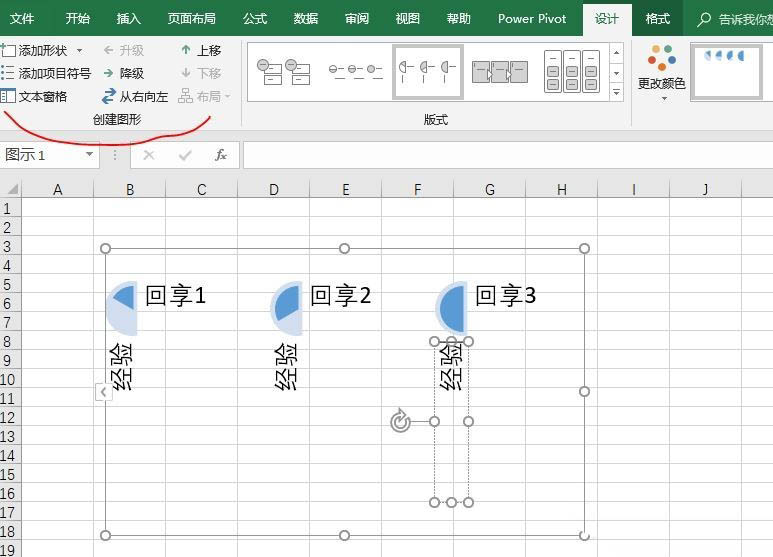Select column E header

(x=346, y=189)
